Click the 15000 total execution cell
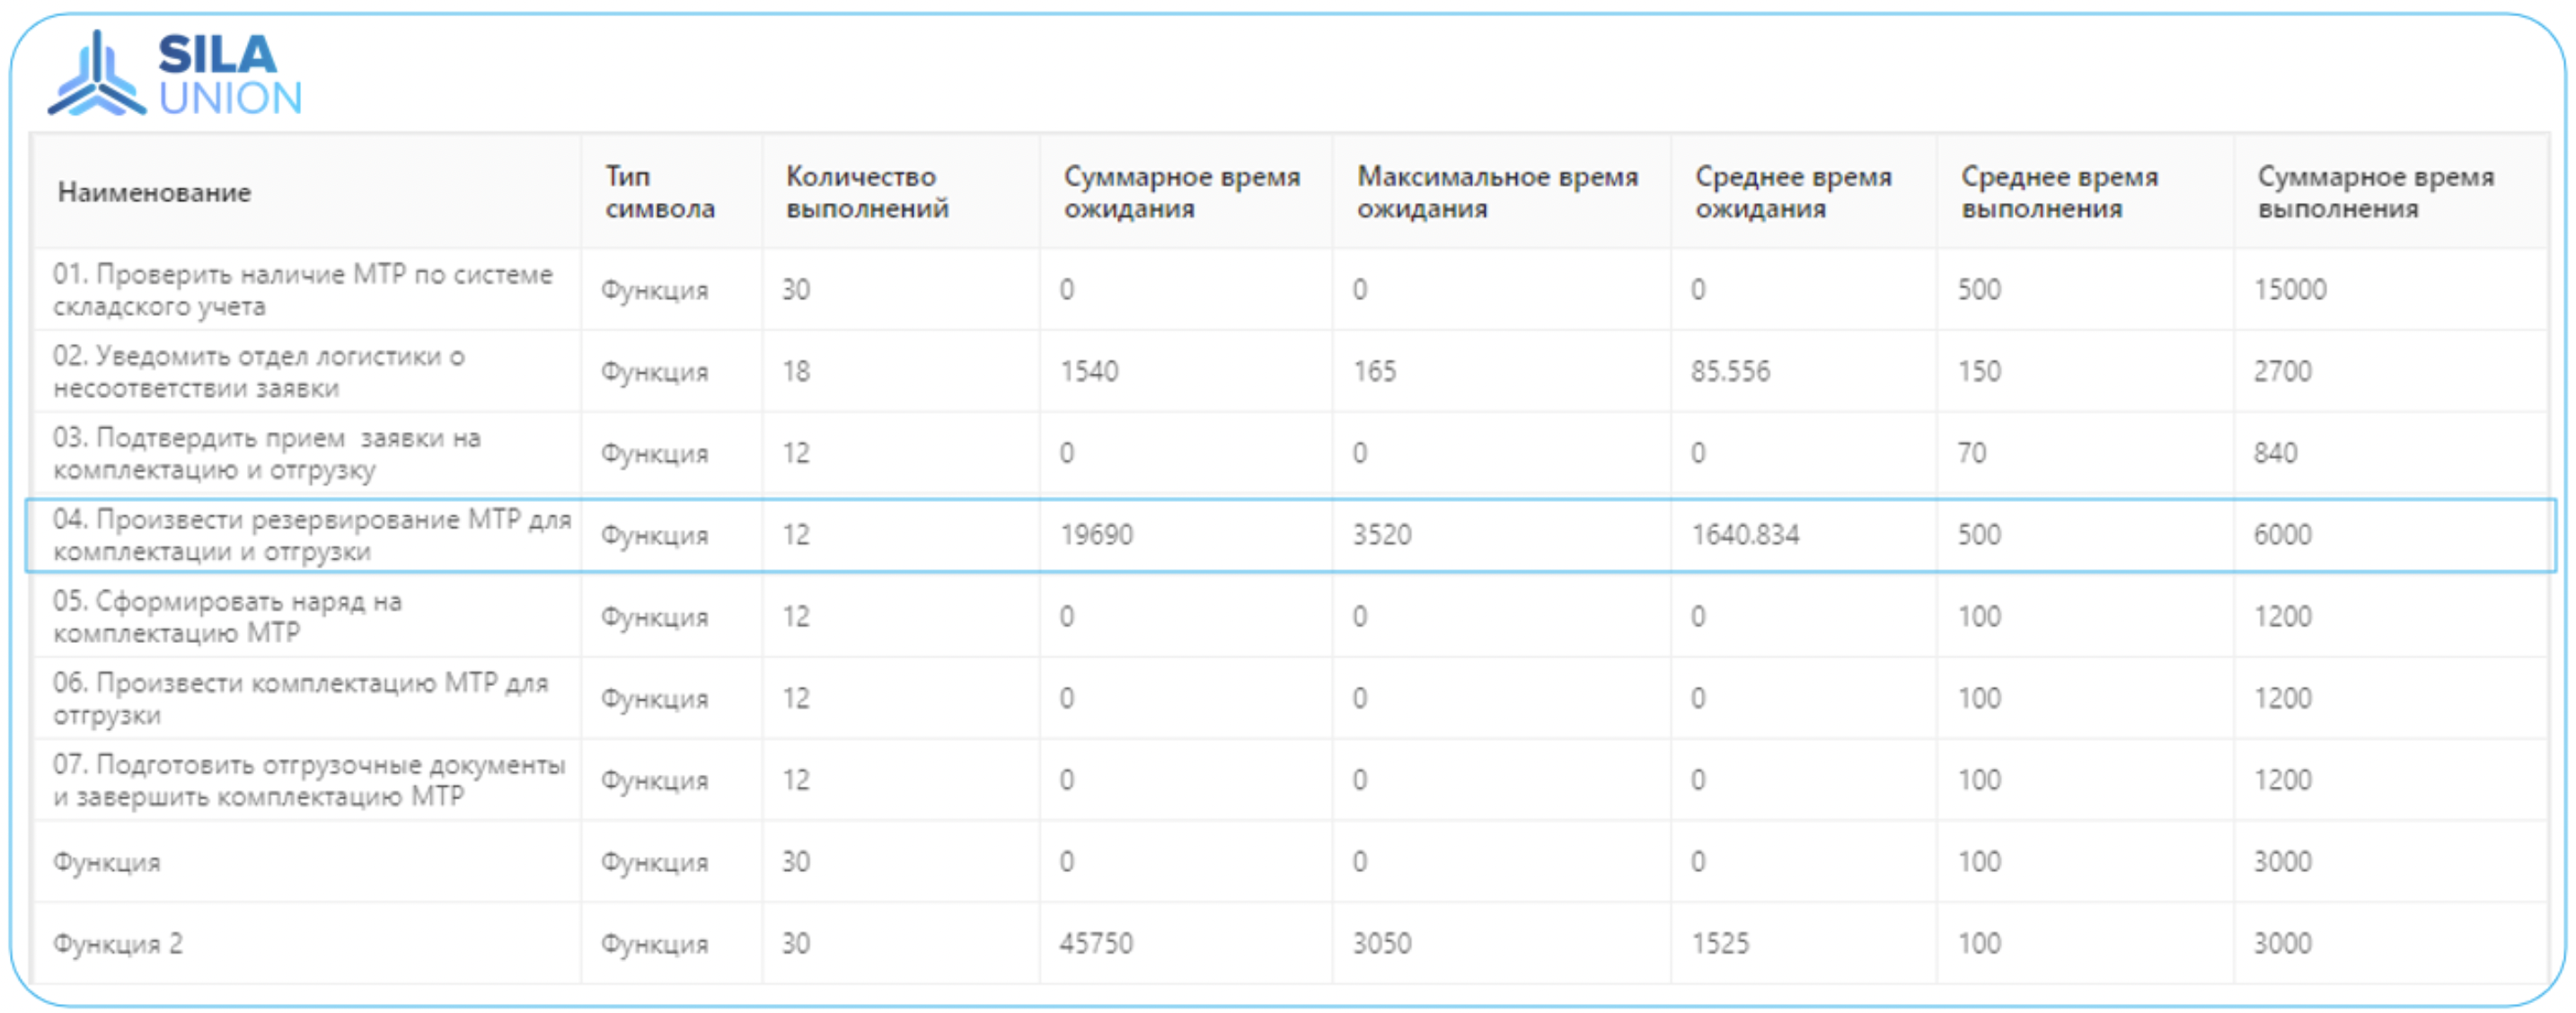 [x=2290, y=290]
